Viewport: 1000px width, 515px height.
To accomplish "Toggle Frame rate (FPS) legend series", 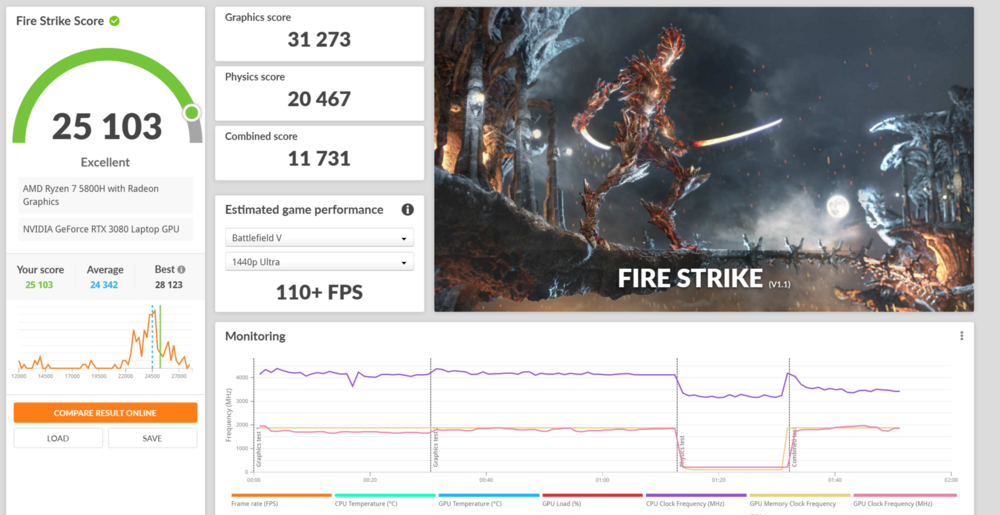I will click(x=281, y=504).
